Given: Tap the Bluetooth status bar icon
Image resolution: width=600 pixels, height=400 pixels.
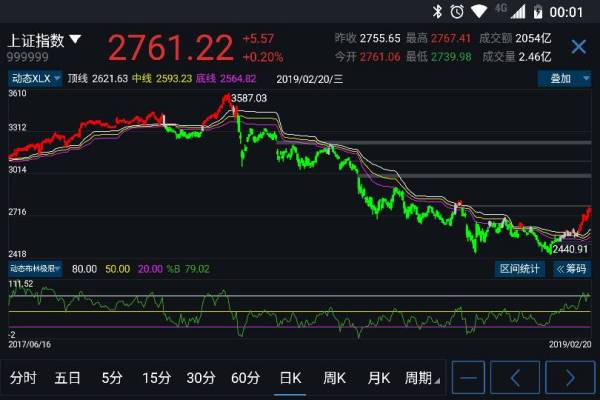Looking at the screenshot, I should pos(437,11).
